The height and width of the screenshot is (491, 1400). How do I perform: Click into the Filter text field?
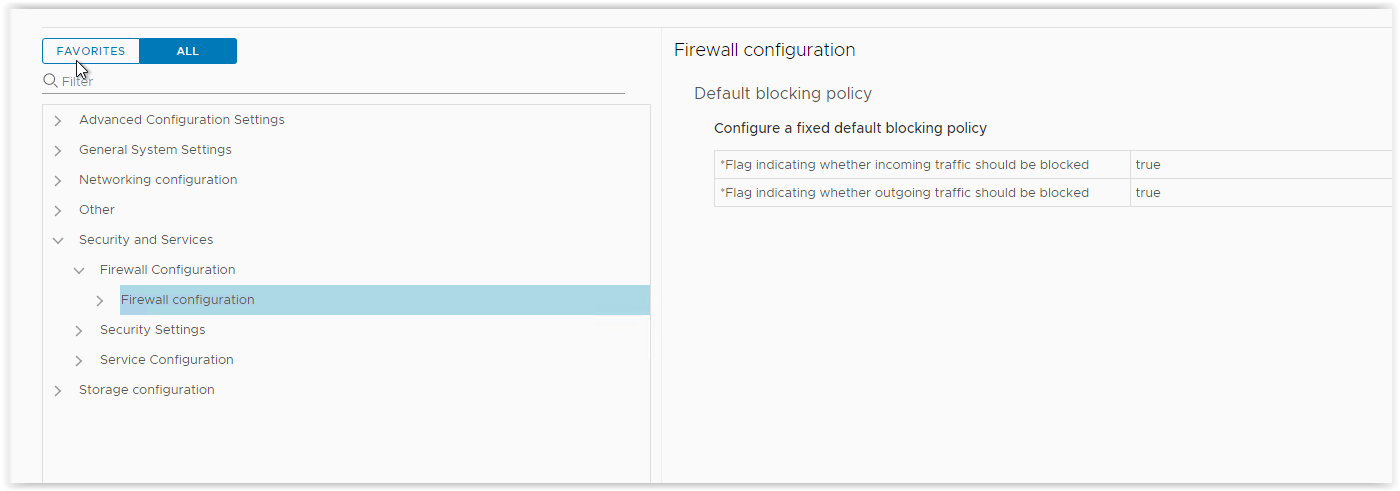[342, 81]
